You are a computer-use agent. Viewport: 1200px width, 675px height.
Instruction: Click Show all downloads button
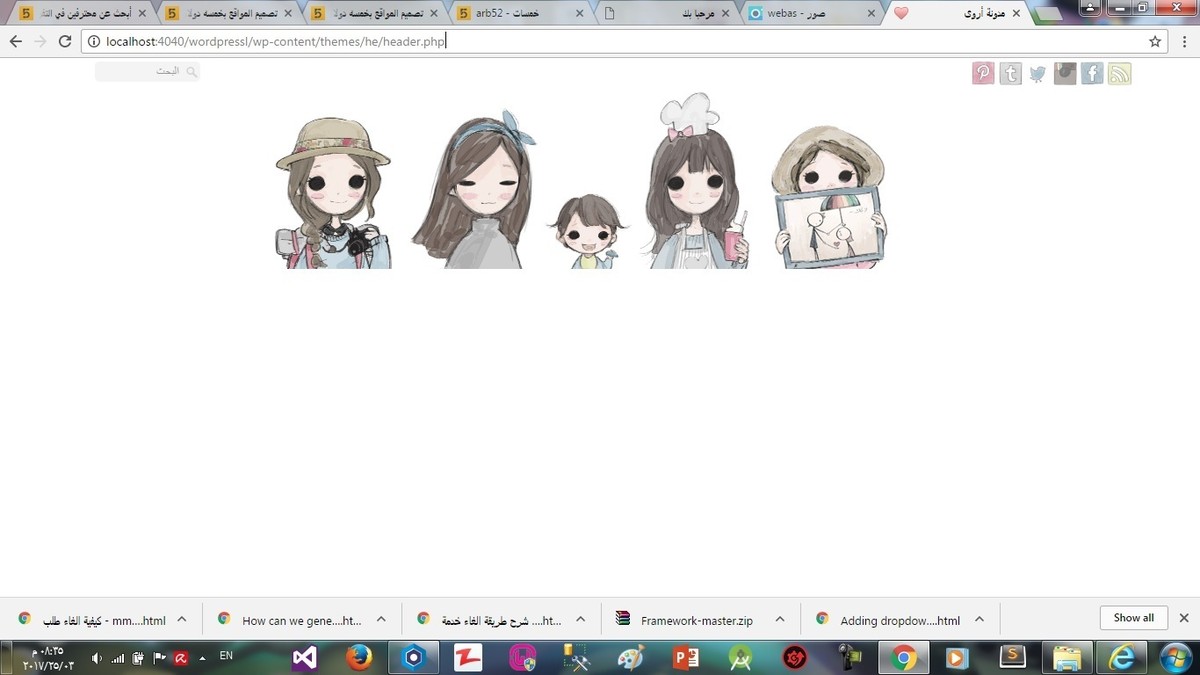point(1133,618)
